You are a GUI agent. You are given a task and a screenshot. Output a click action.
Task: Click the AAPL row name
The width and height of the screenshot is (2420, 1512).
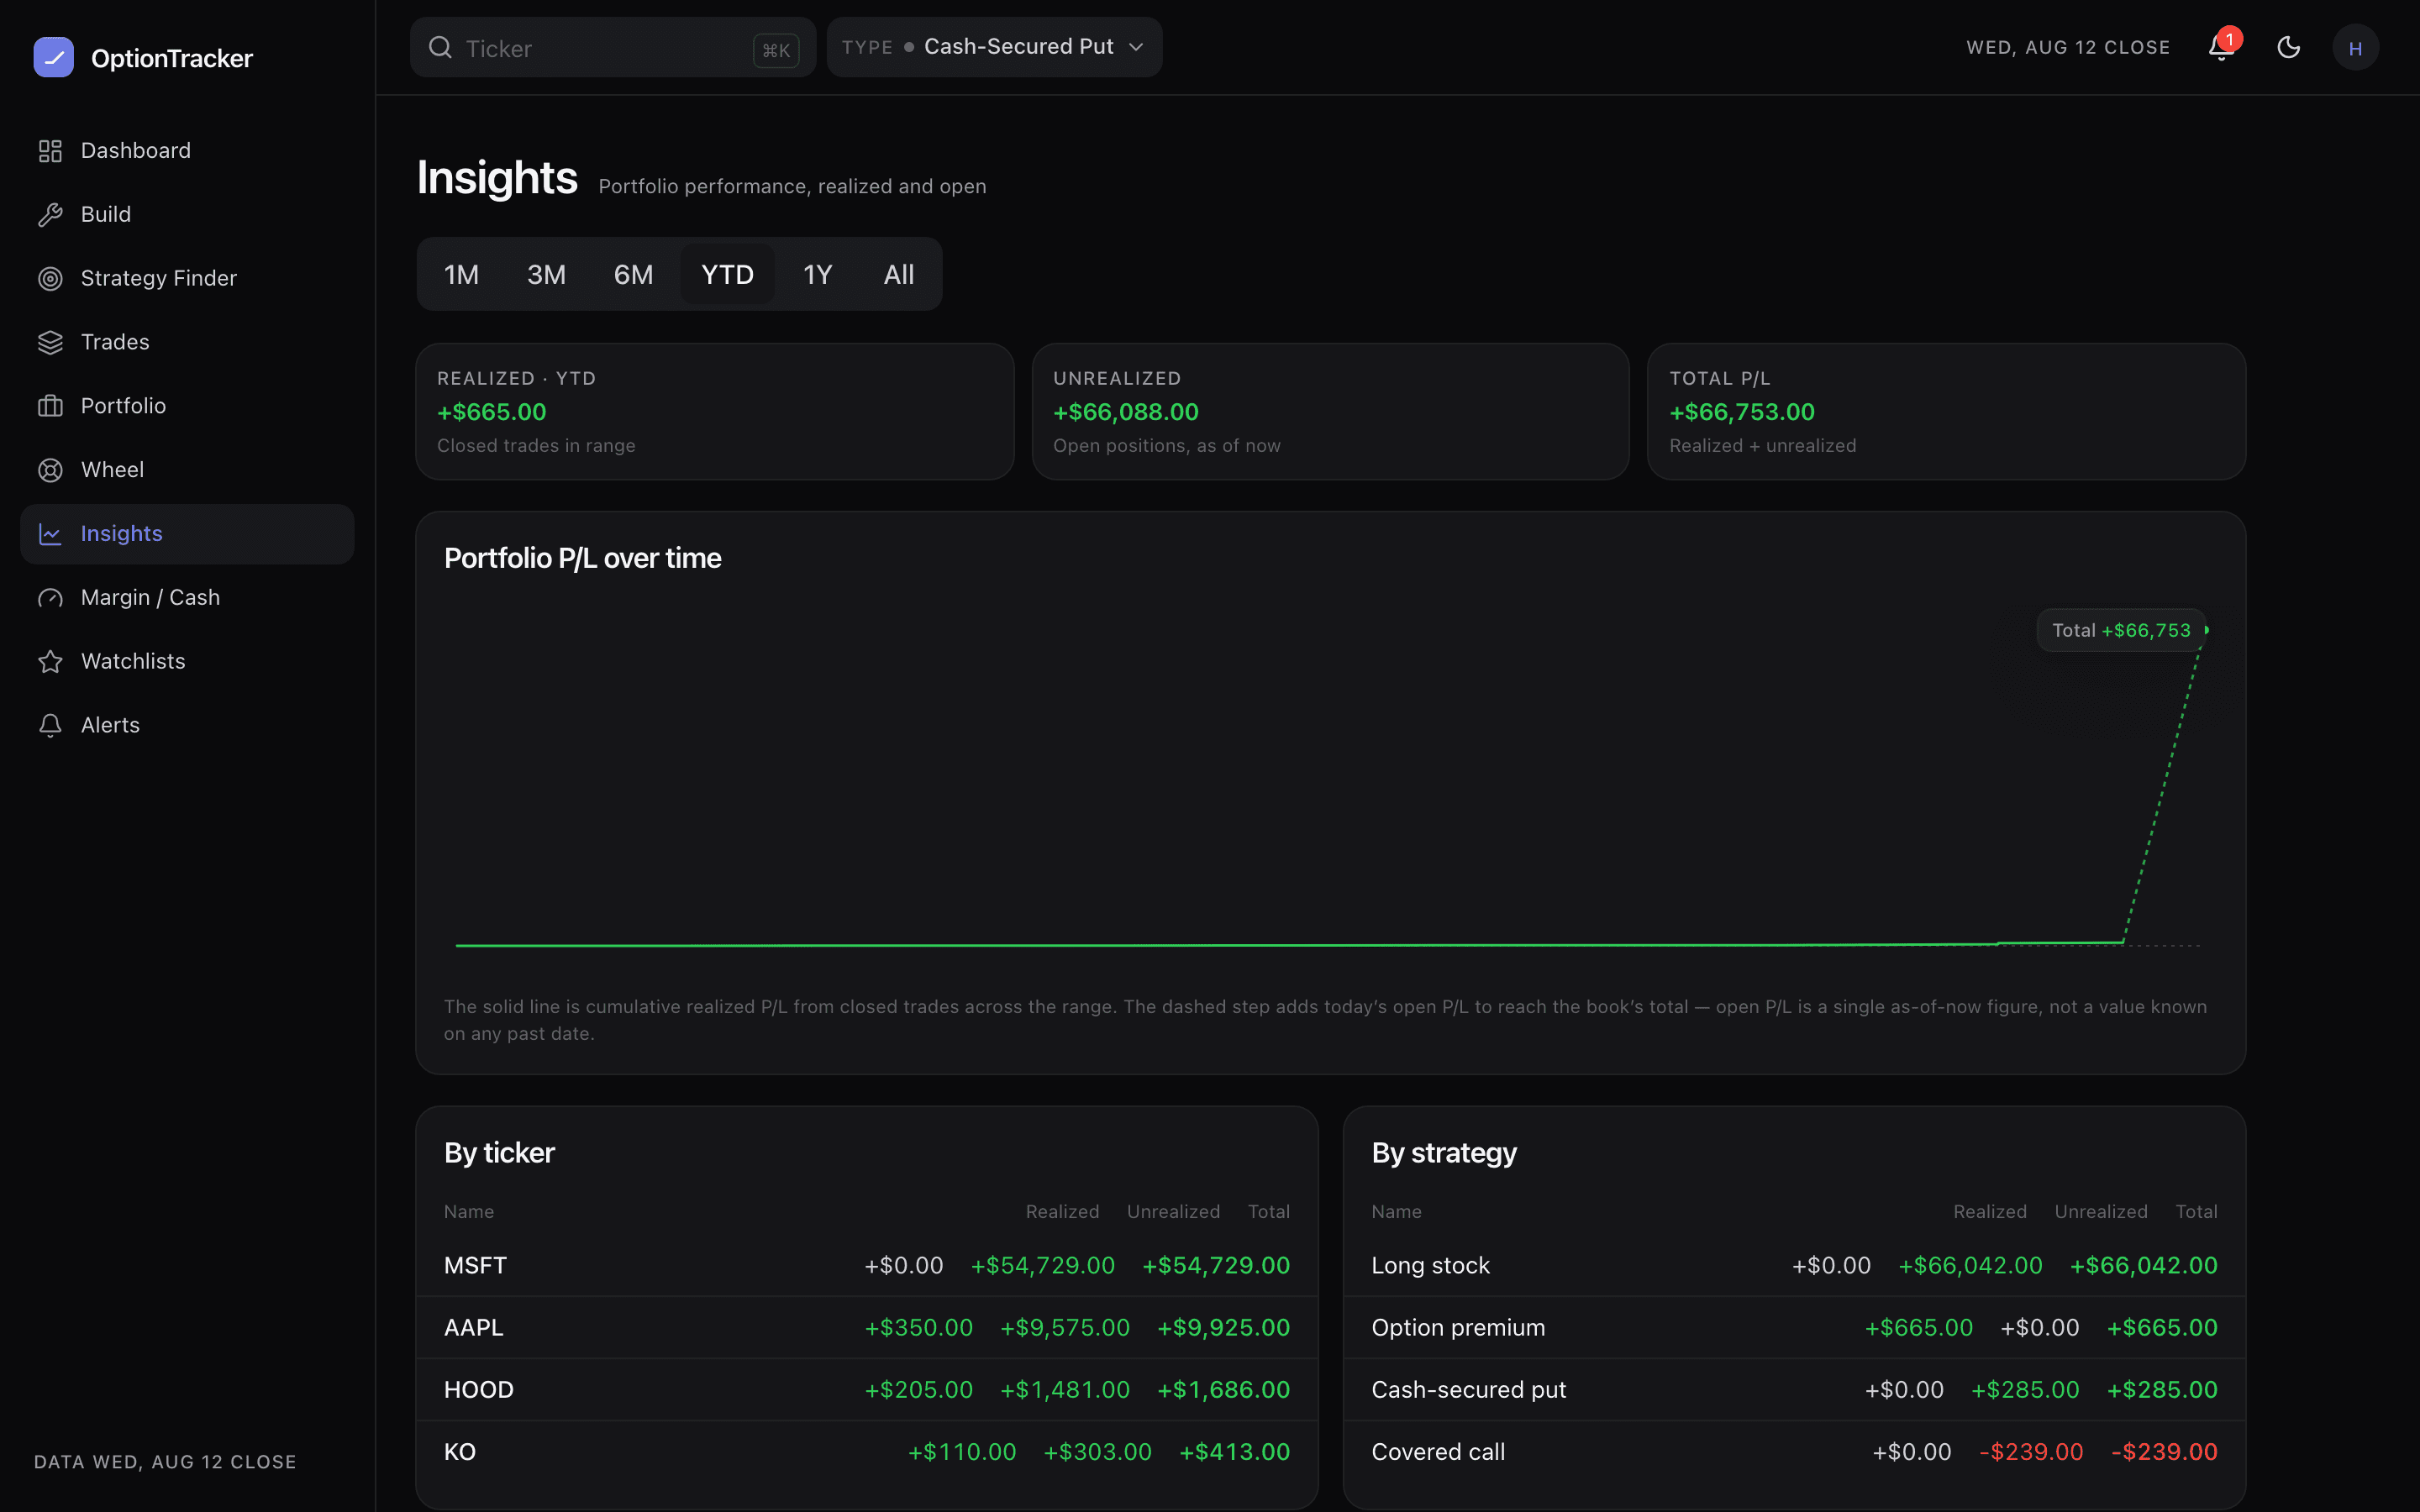(473, 1328)
